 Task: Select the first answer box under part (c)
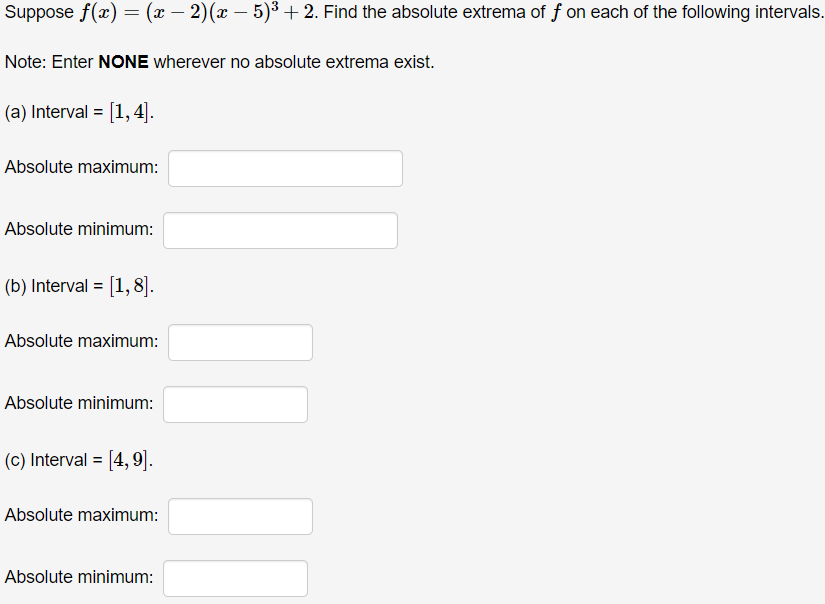[240, 516]
